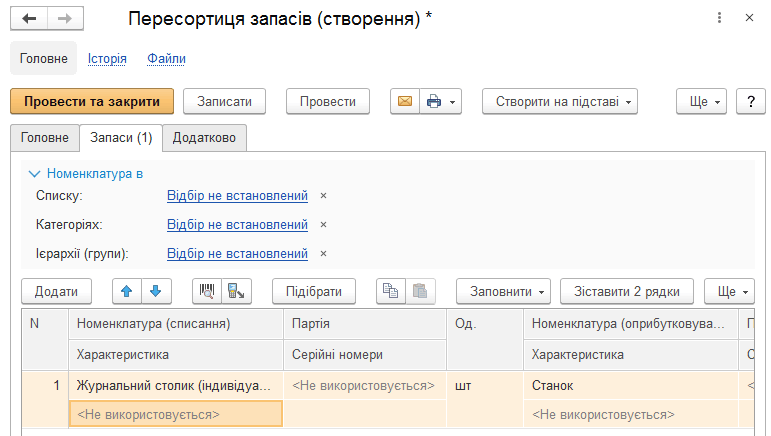
Task: Click Зіставити 2 рядки button
Action: 627,291
